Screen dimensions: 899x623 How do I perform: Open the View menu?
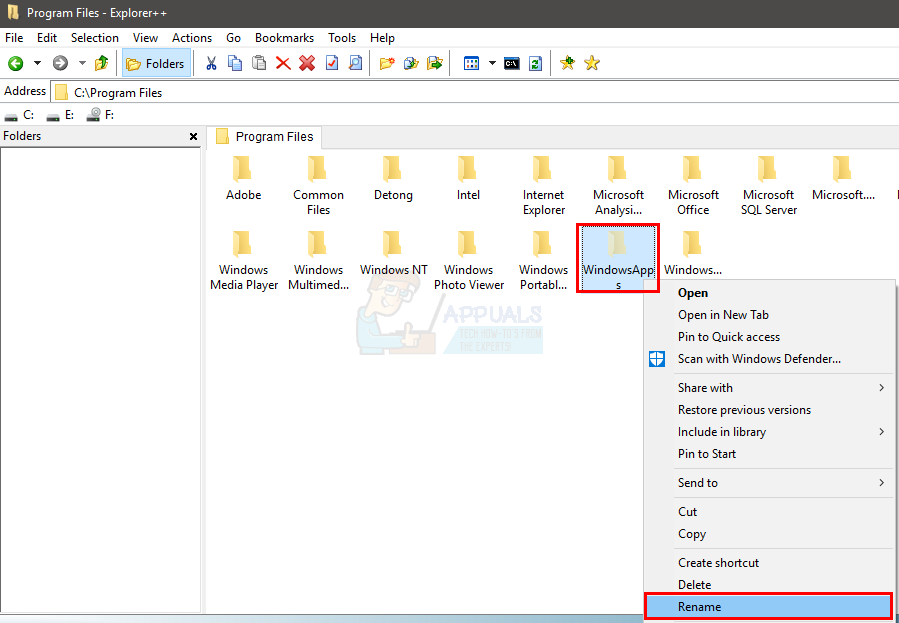click(x=145, y=38)
